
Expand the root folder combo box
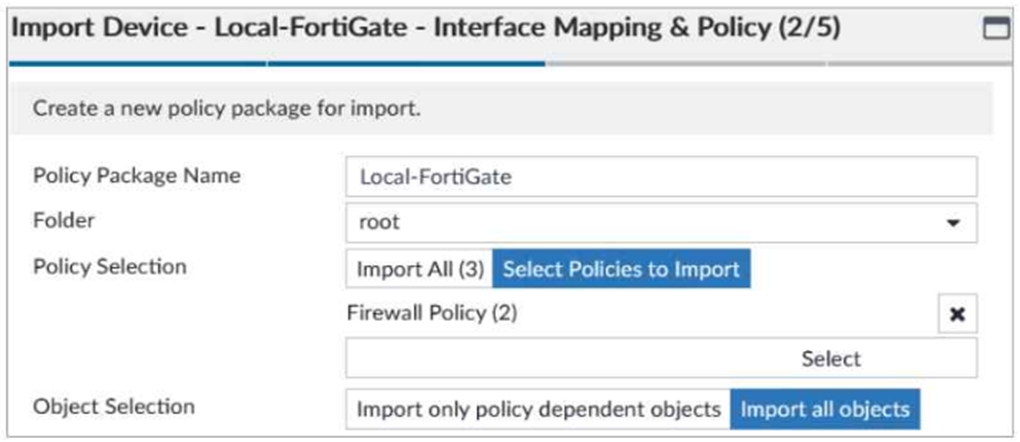pos(661,223)
